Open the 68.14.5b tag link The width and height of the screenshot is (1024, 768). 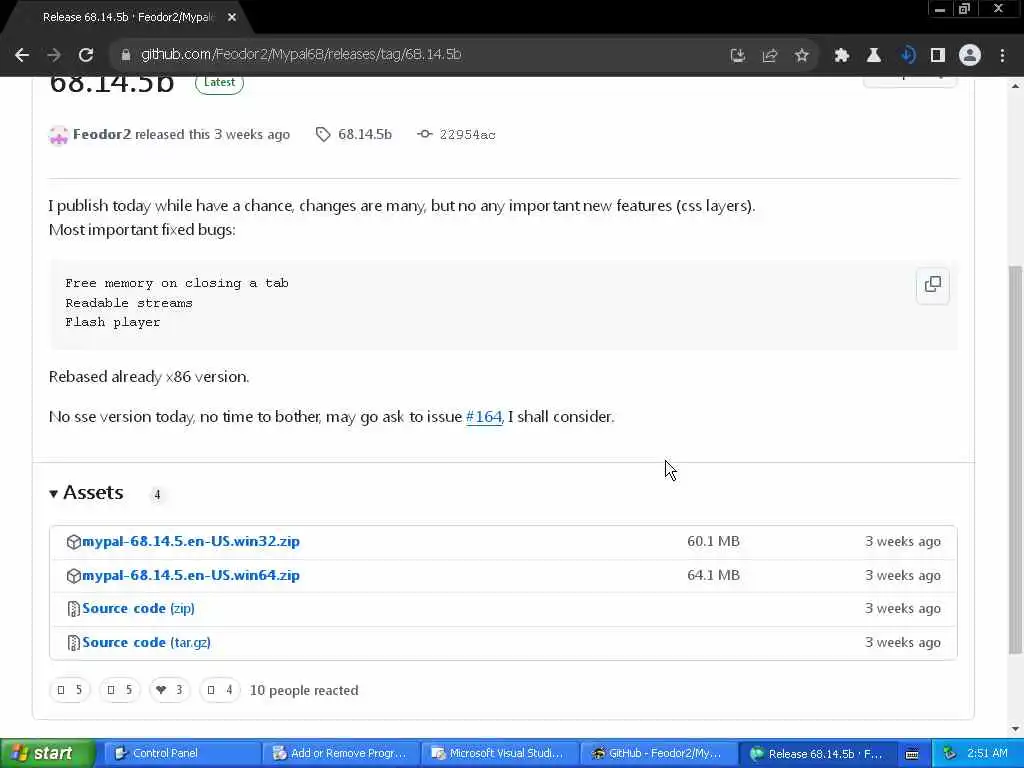point(364,135)
